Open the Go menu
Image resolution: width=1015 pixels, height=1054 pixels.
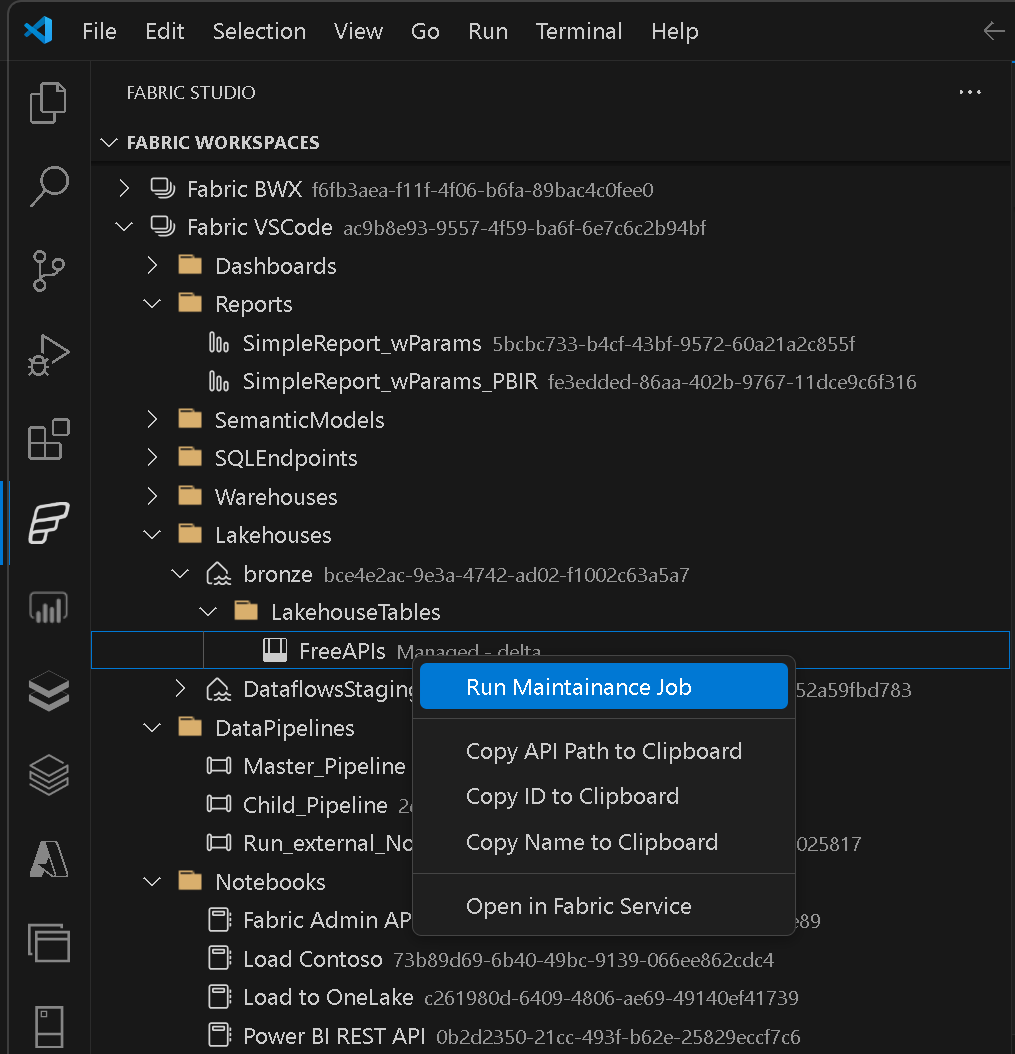click(x=425, y=31)
